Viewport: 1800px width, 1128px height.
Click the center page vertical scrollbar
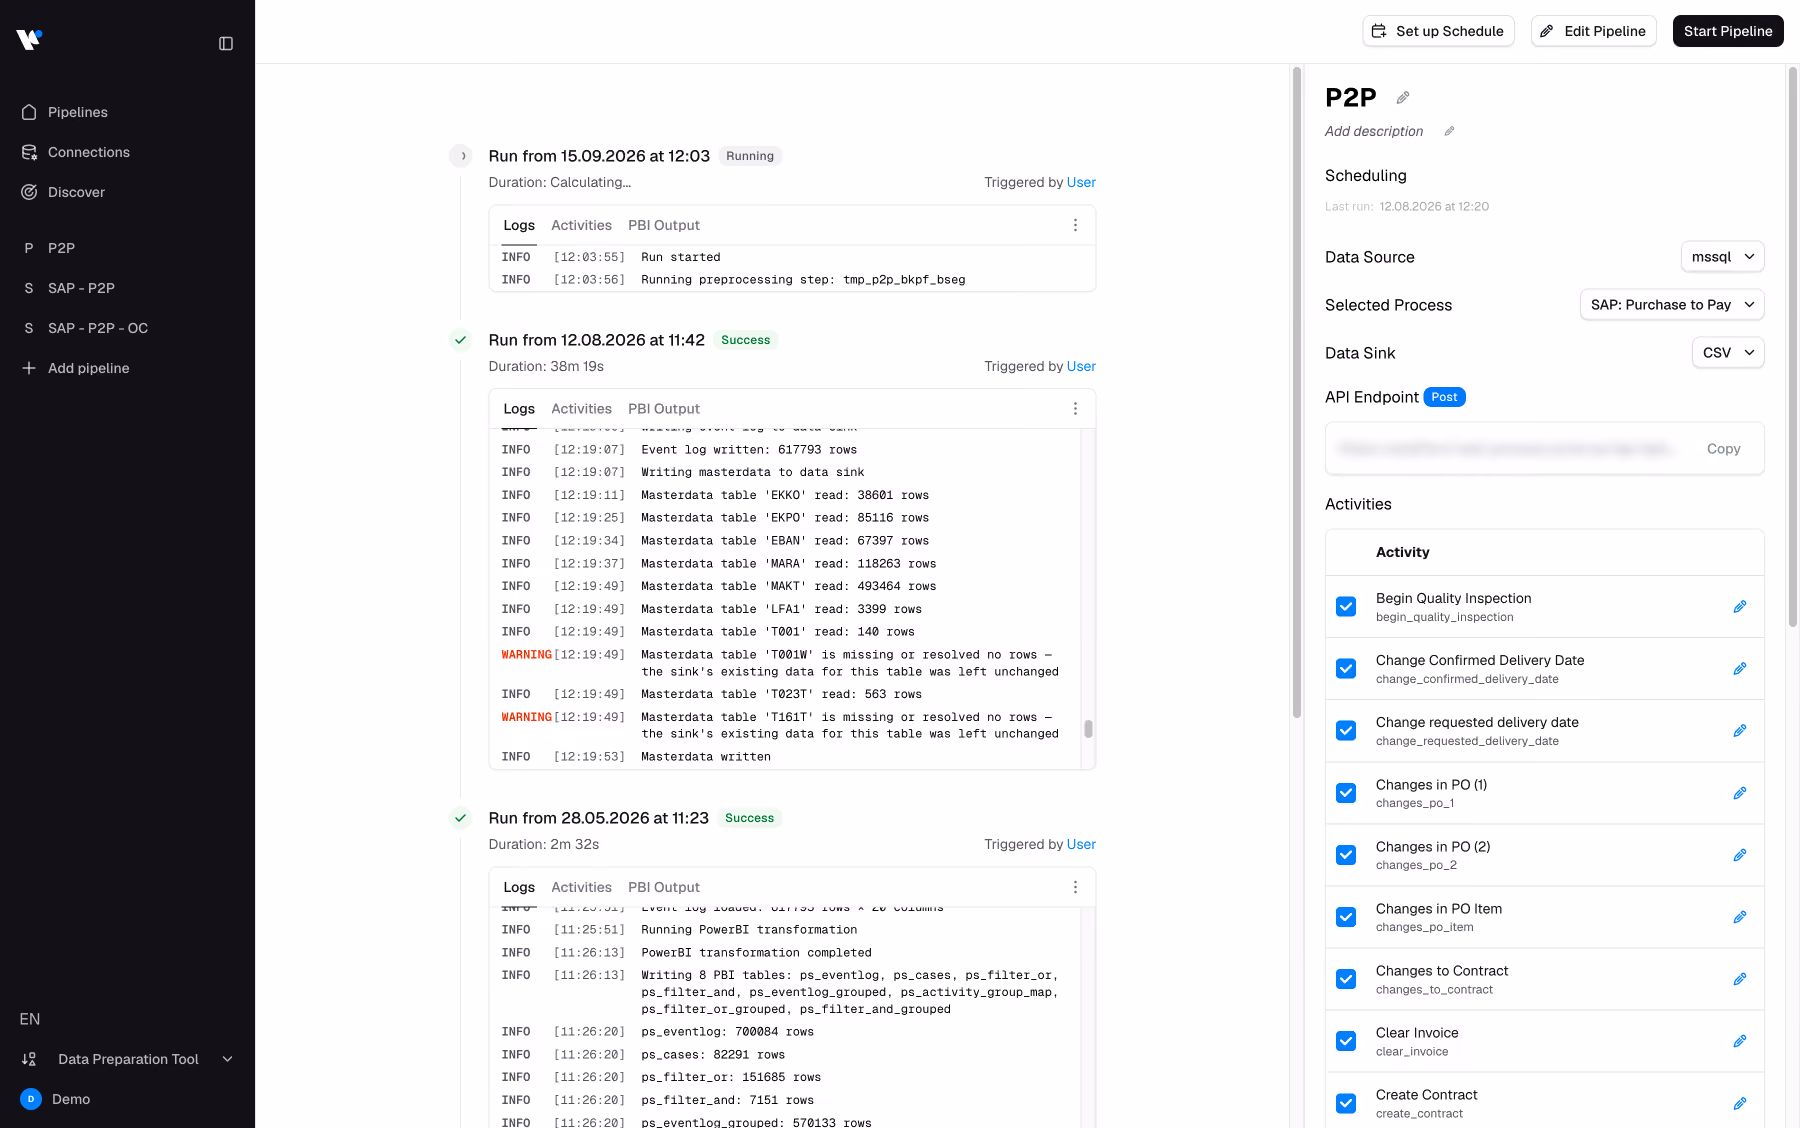1297,392
